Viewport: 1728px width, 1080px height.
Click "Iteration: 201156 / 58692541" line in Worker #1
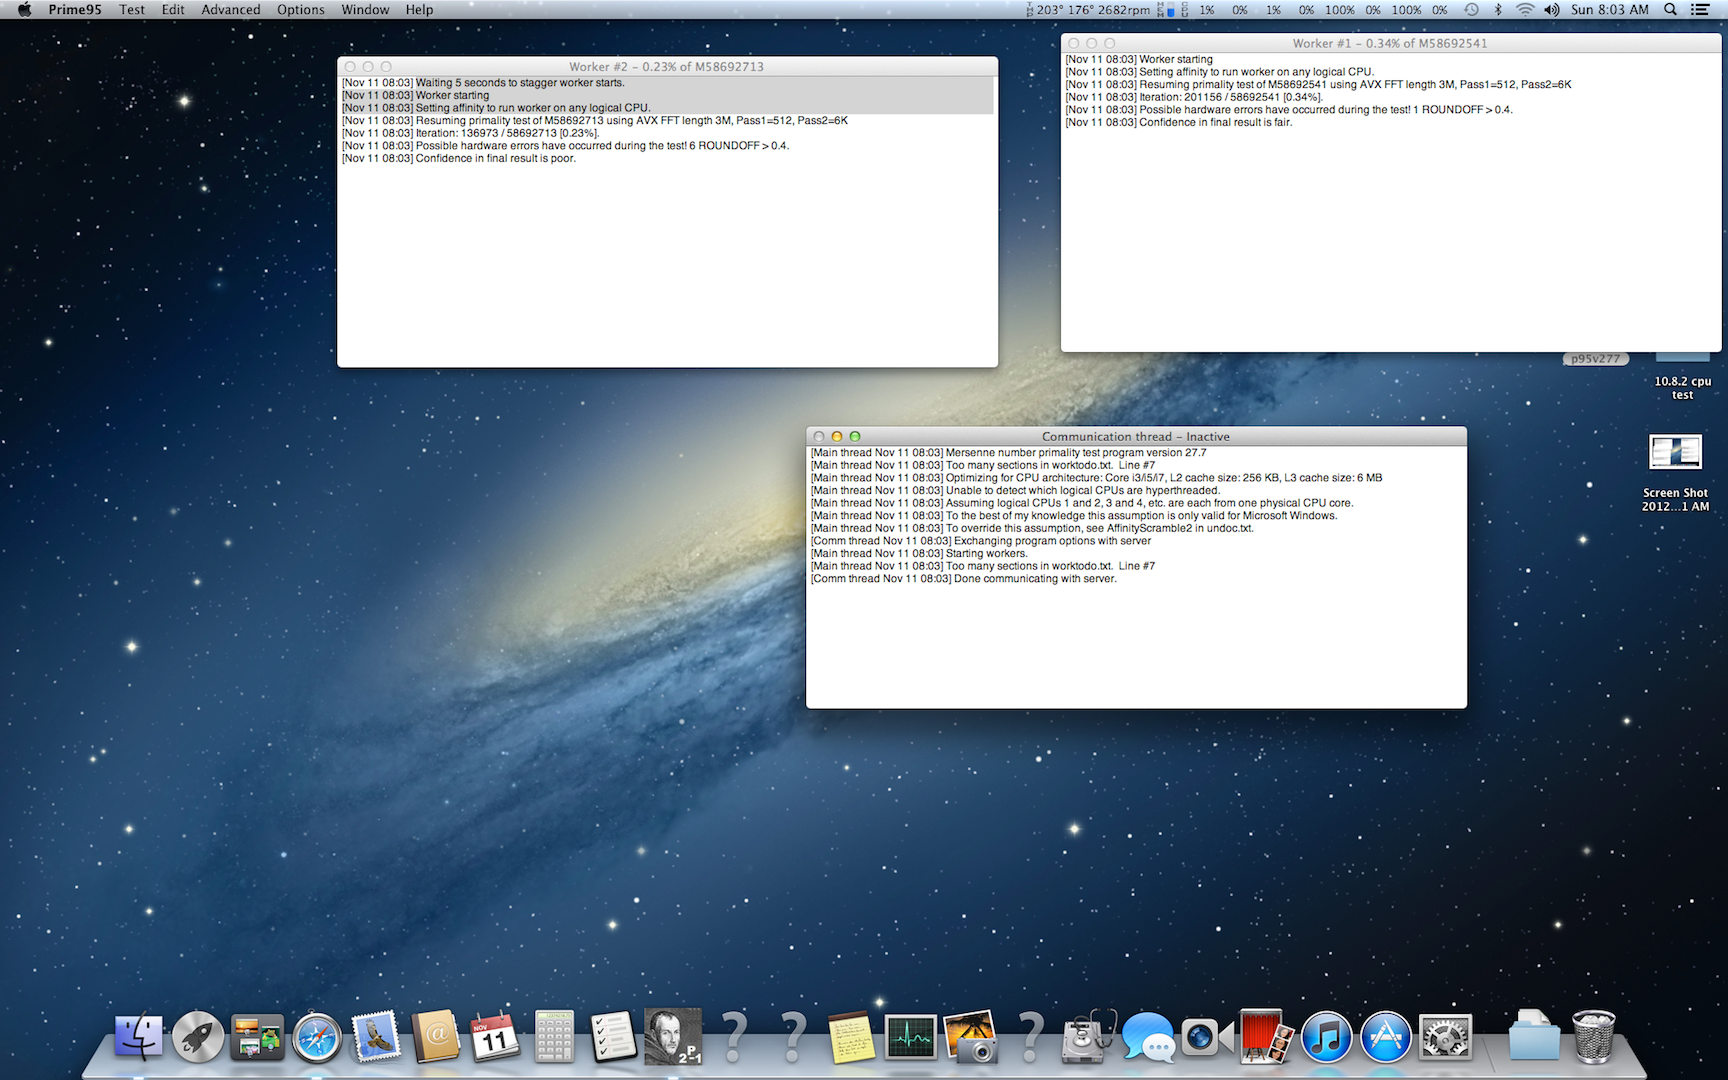coord(1194,98)
